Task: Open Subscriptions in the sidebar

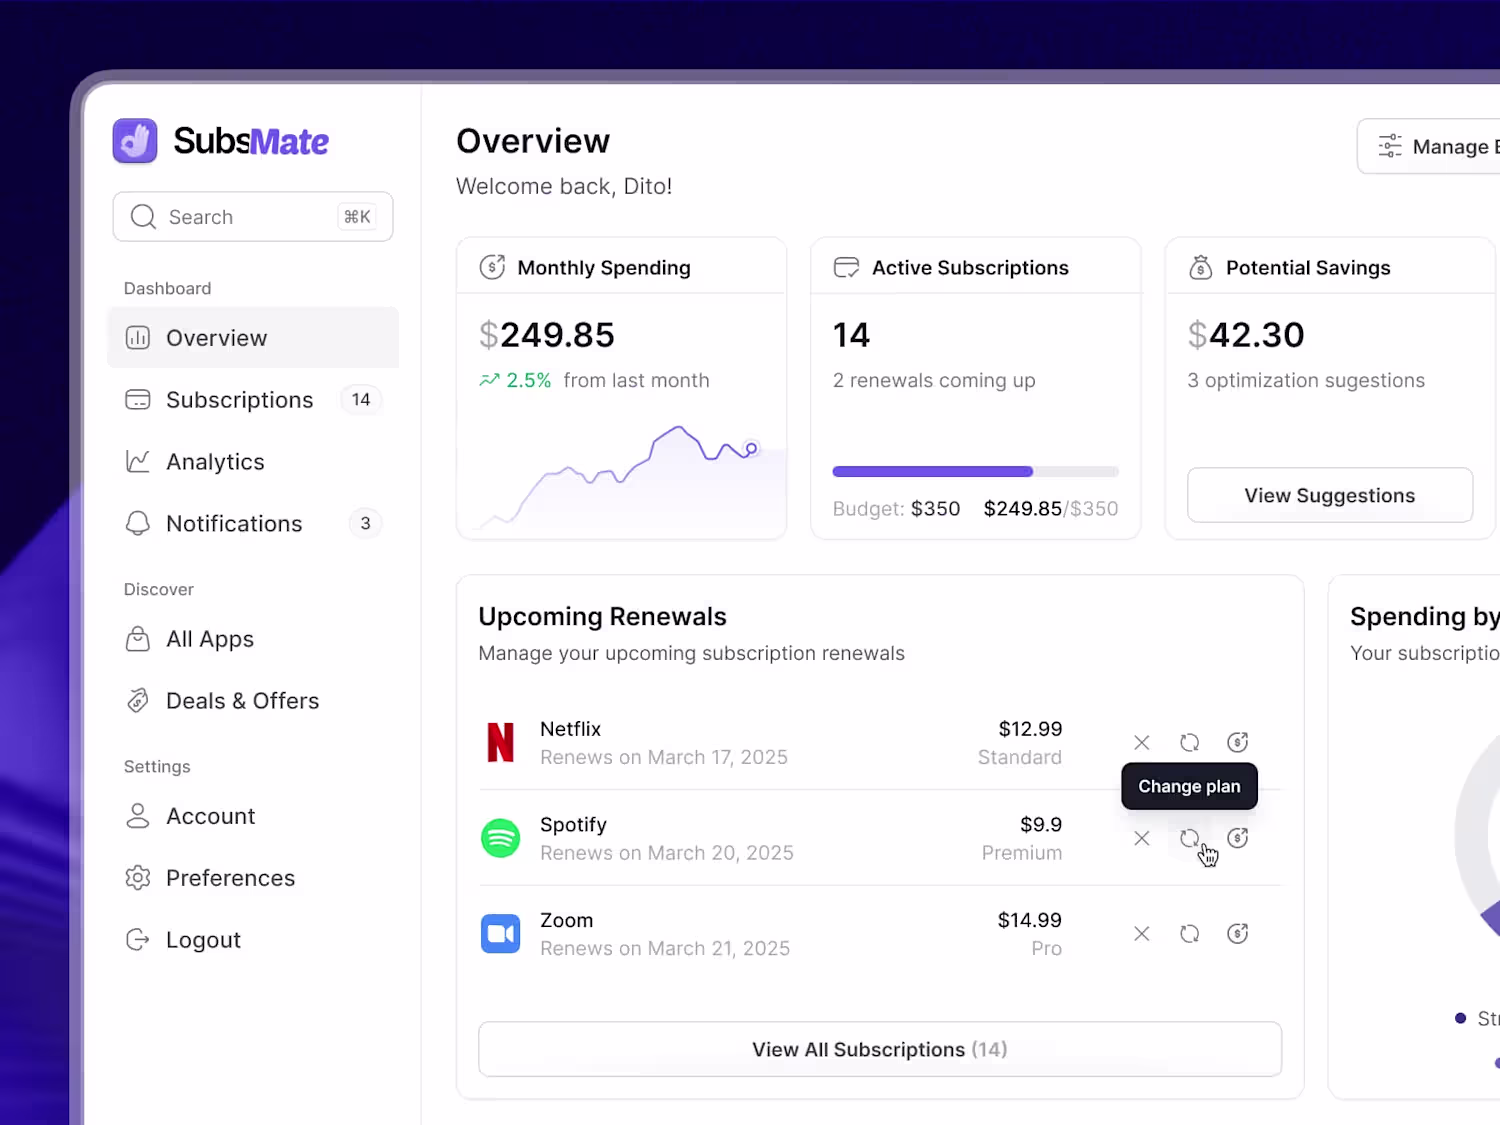Action: [x=253, y=400]
